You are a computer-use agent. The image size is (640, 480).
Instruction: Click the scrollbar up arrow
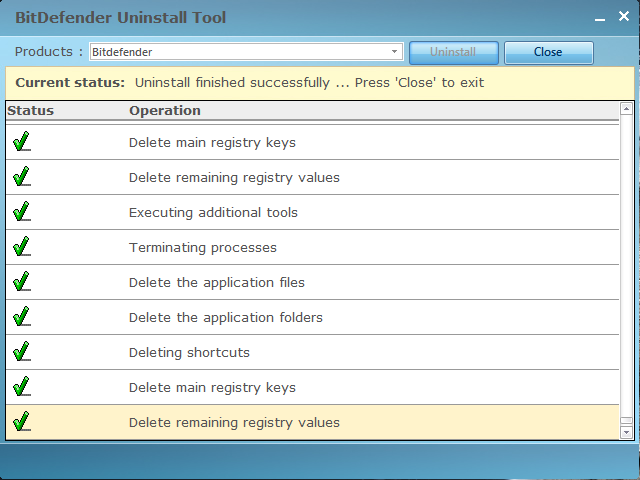point(626,109)
